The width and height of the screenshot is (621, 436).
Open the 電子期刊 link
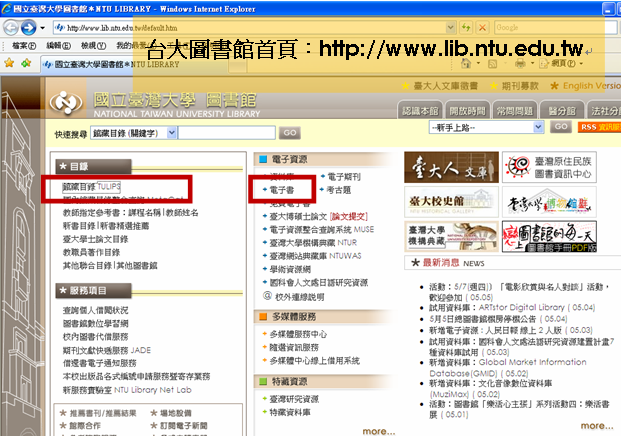(344, 177)
